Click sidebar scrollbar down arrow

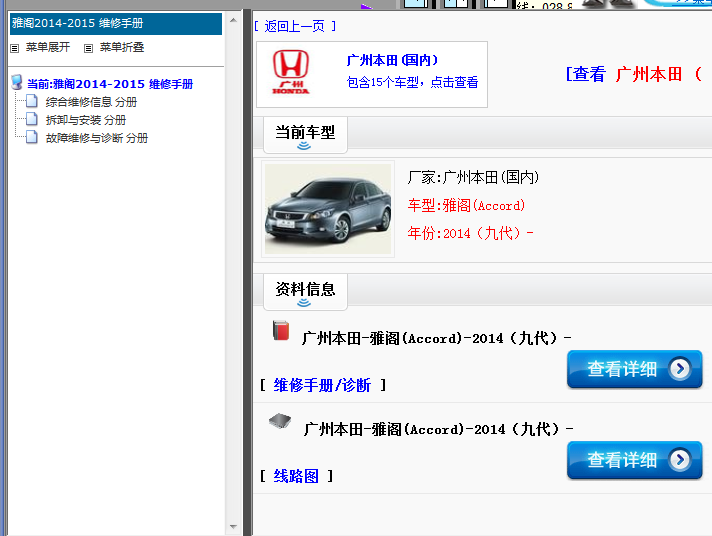tap(233, 527)
